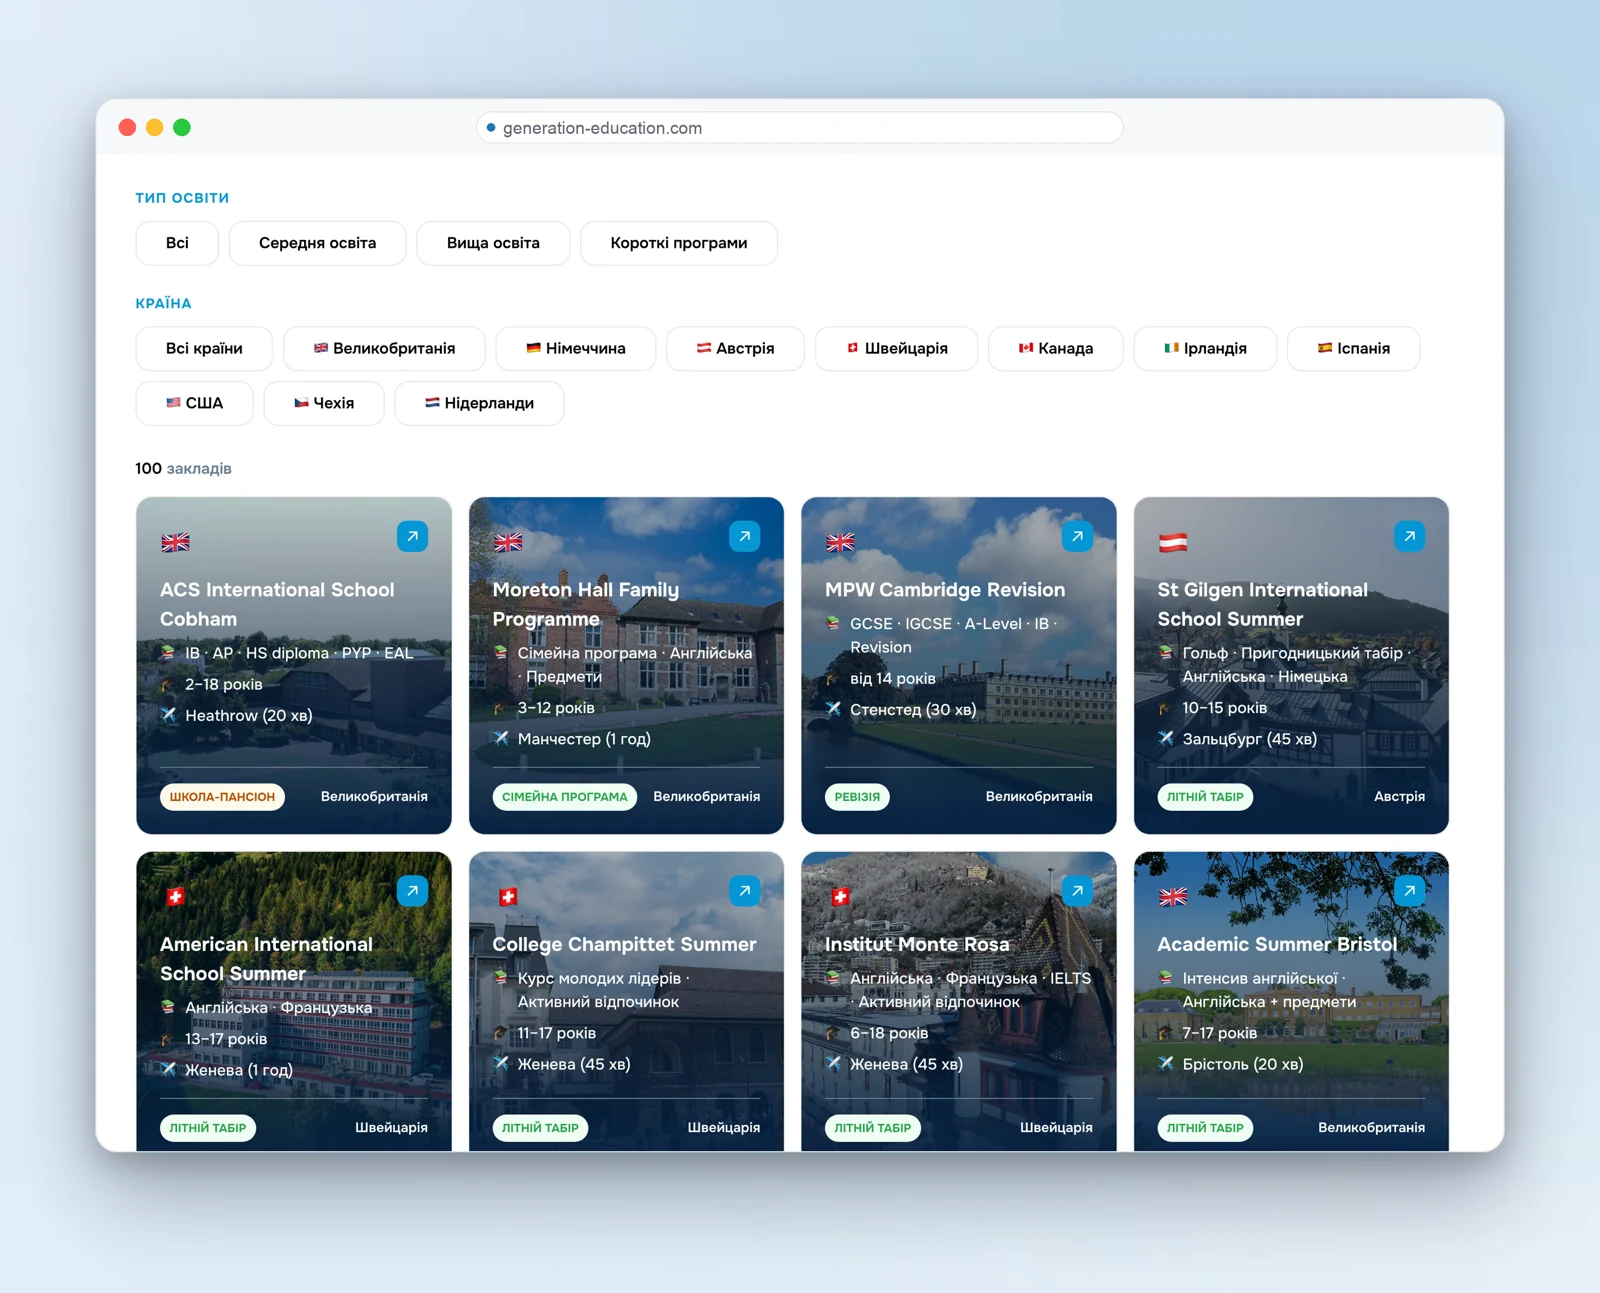Open American International School Summer arrow icon
1600x1293 pixels.
click(x=412, y=891)
